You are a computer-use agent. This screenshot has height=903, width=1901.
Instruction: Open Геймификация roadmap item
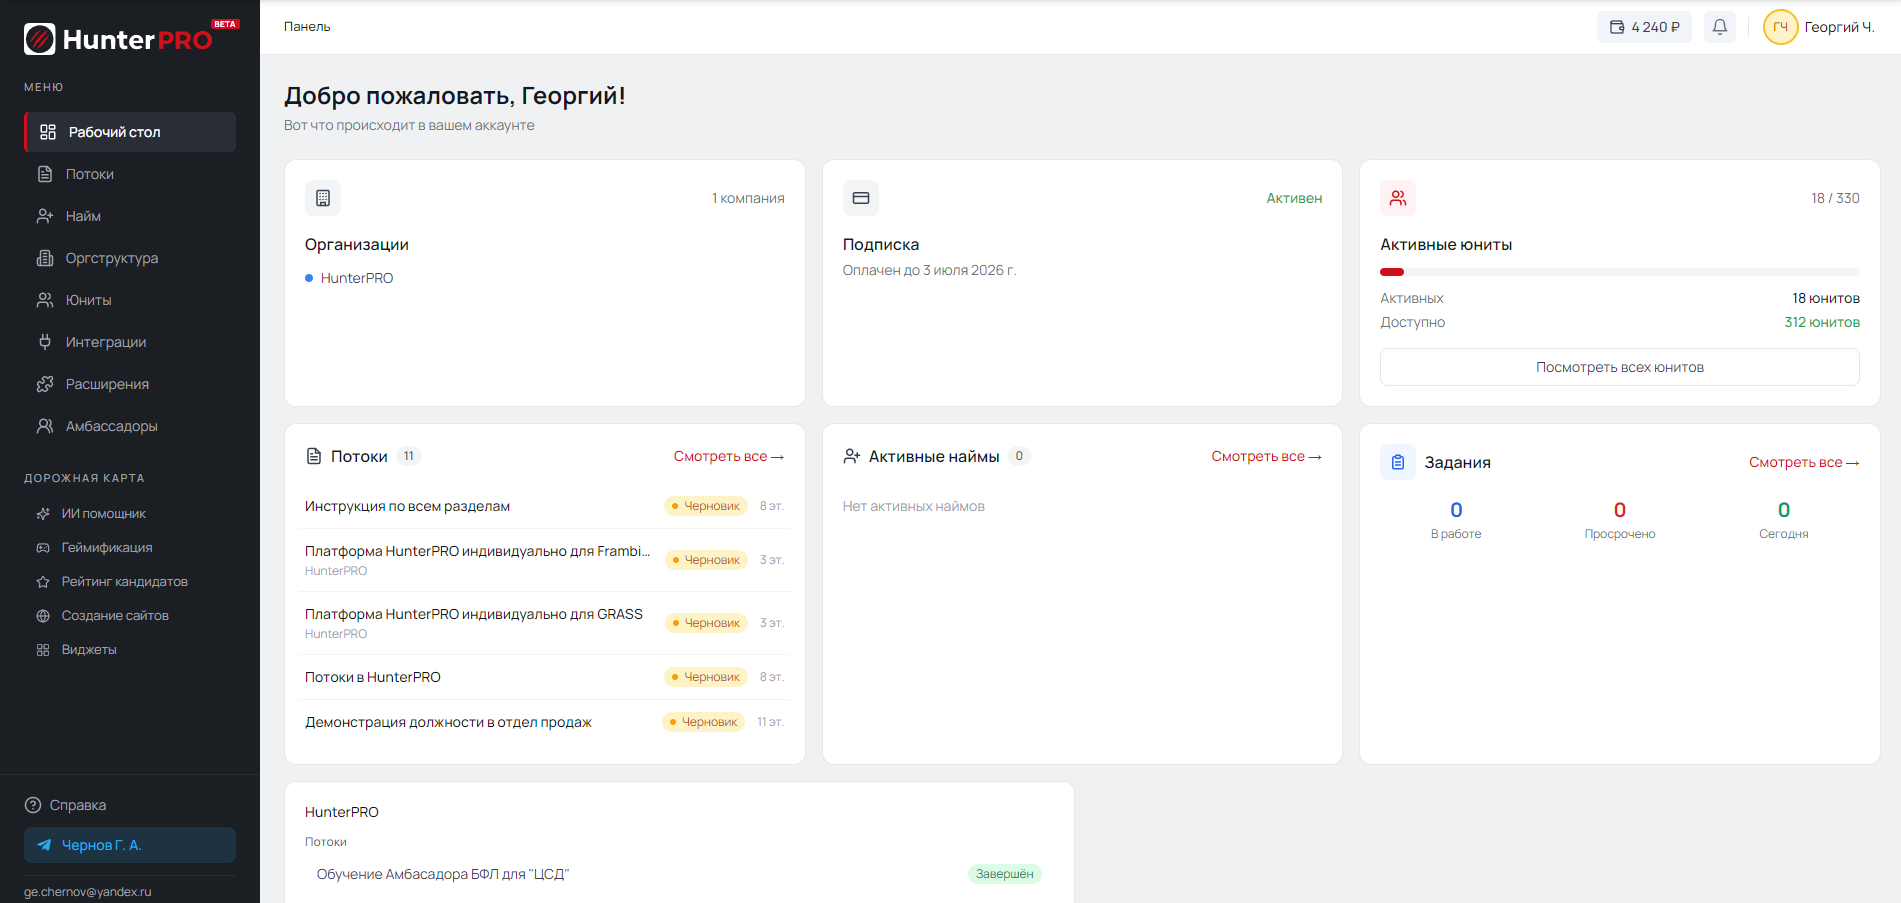pos(130,548)
